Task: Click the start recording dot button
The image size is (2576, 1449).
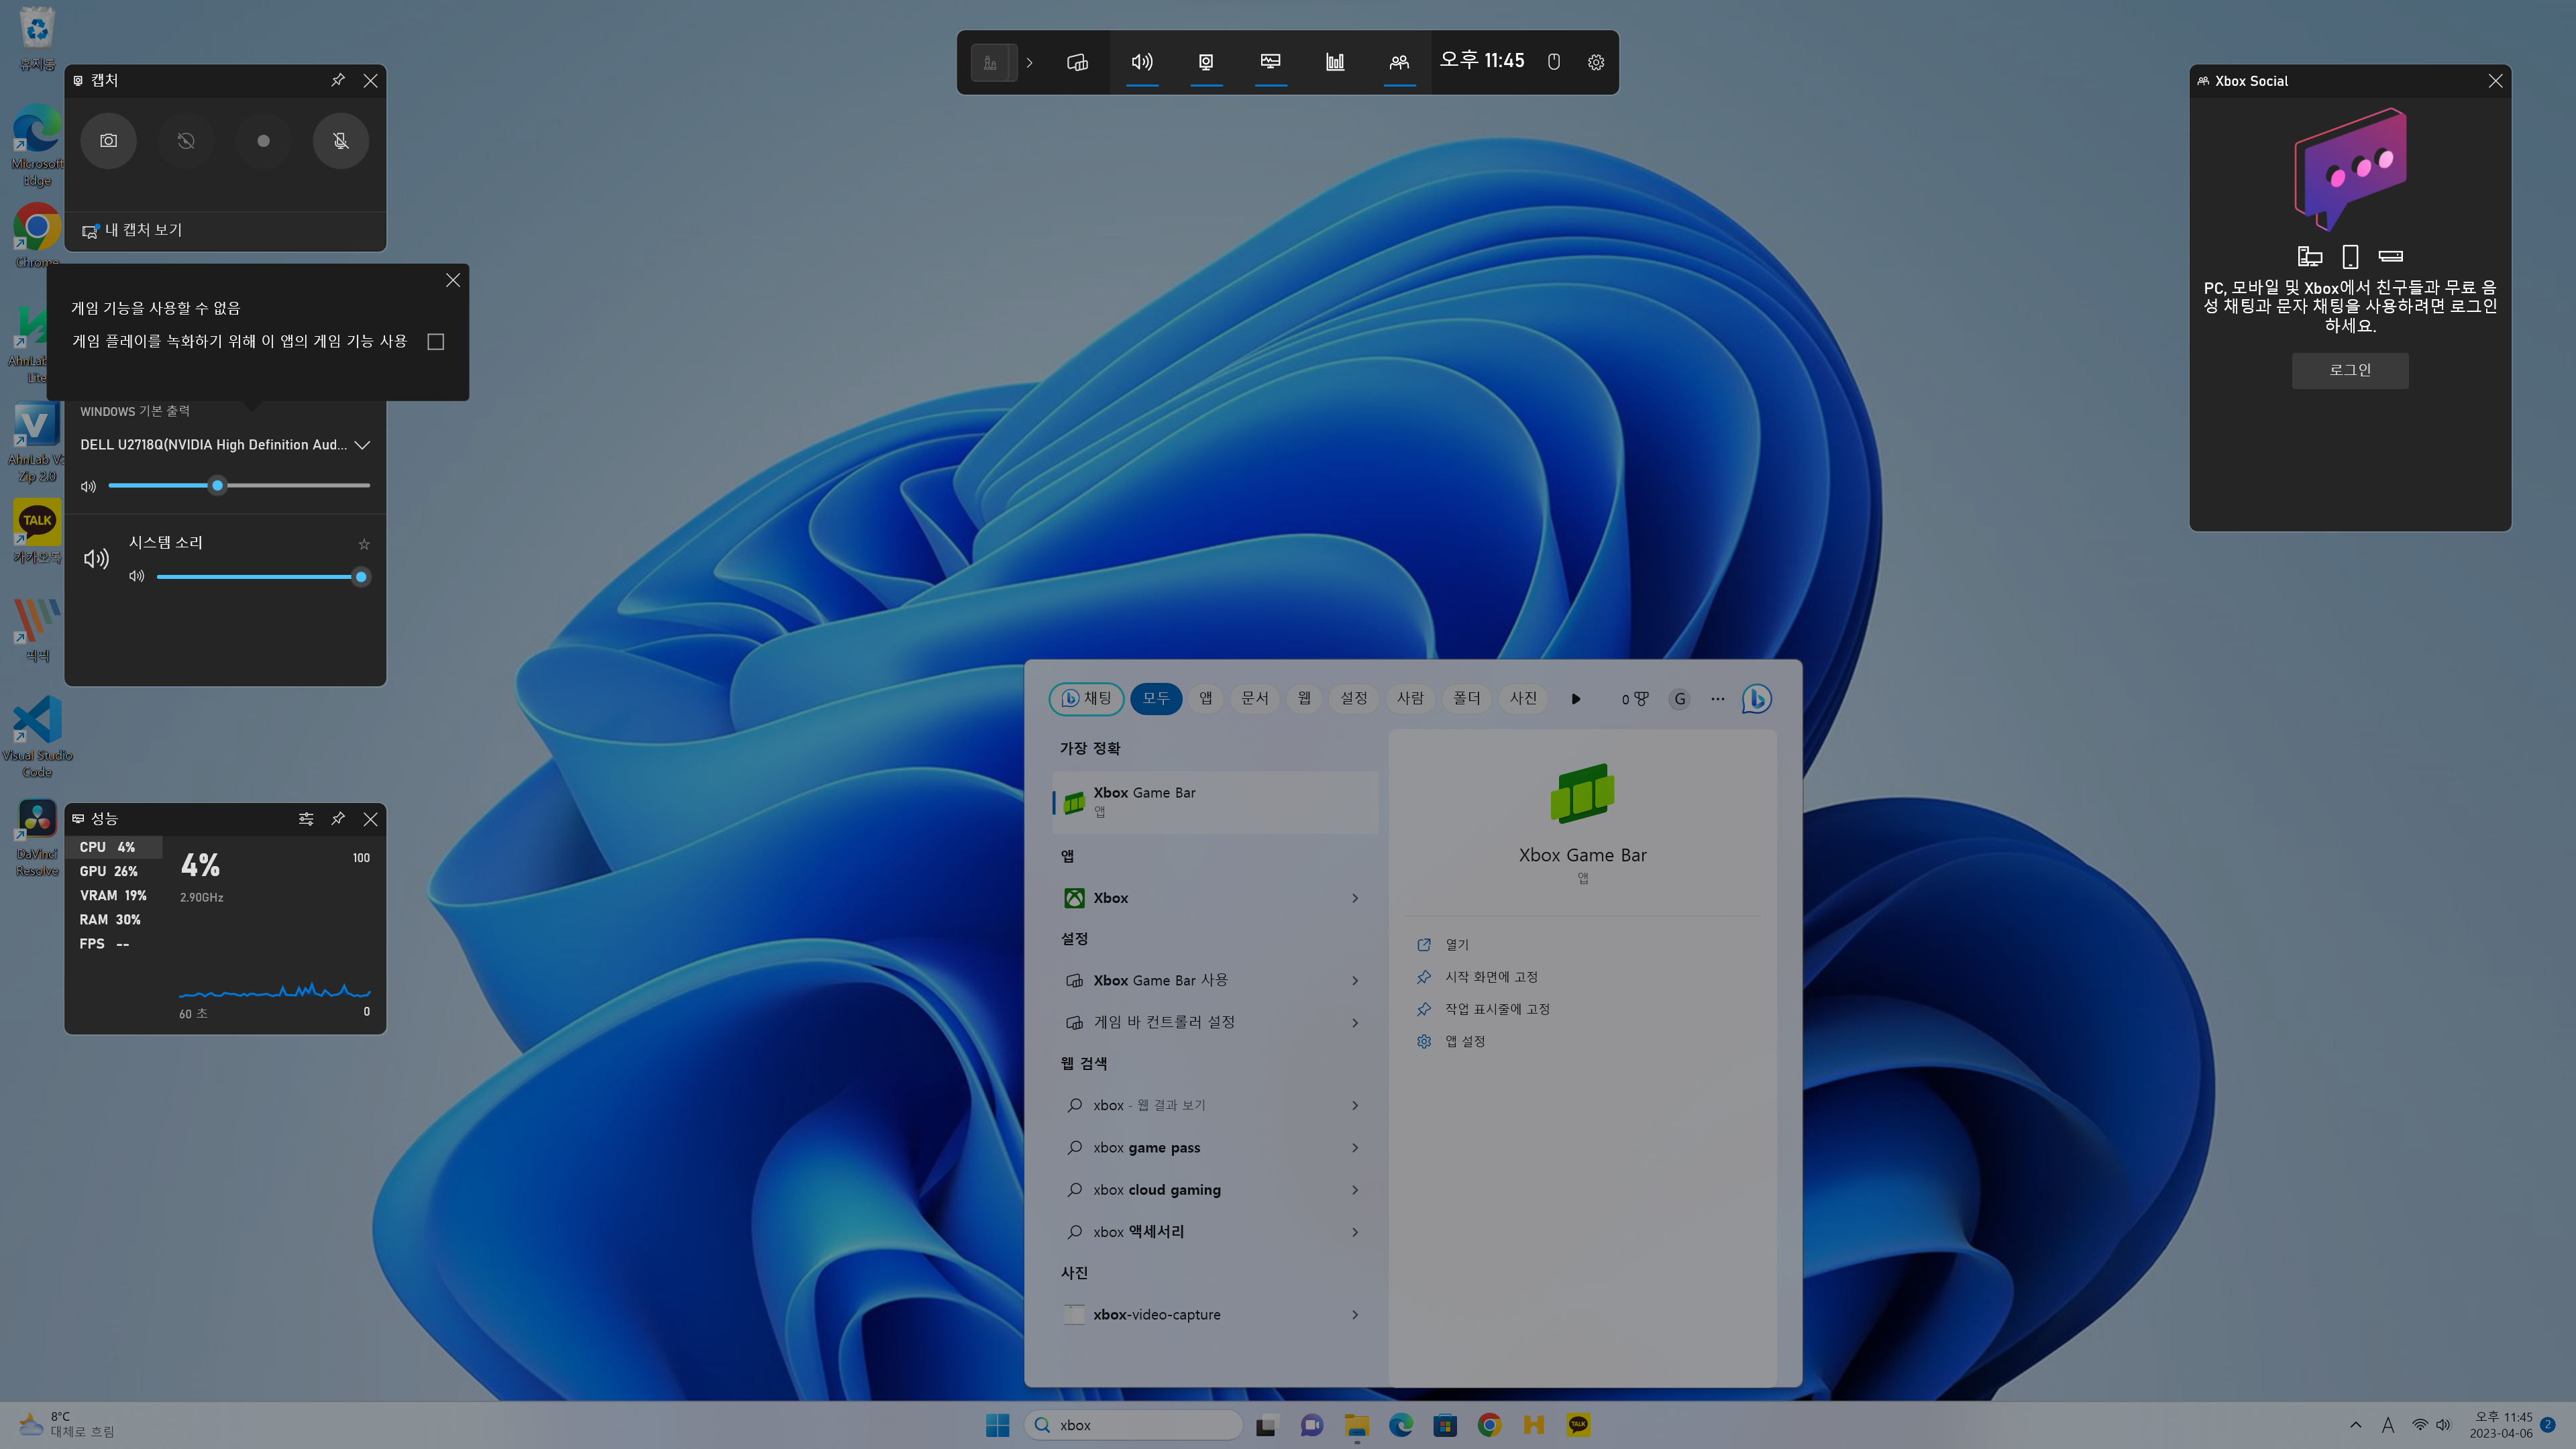Action: [263, 141]
